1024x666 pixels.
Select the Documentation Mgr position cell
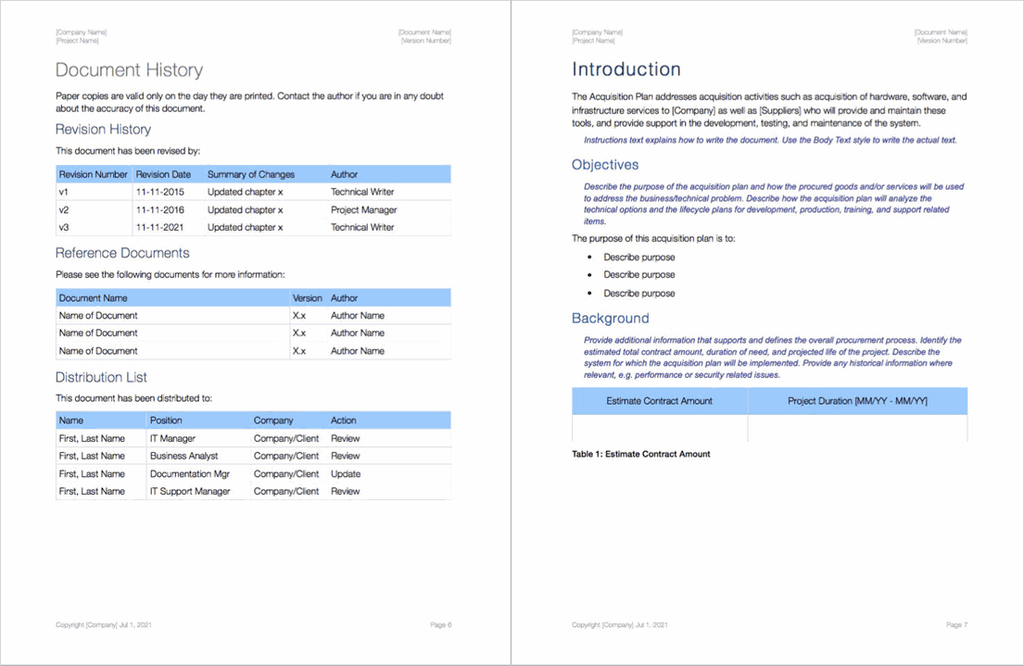[x=189, y=473]
